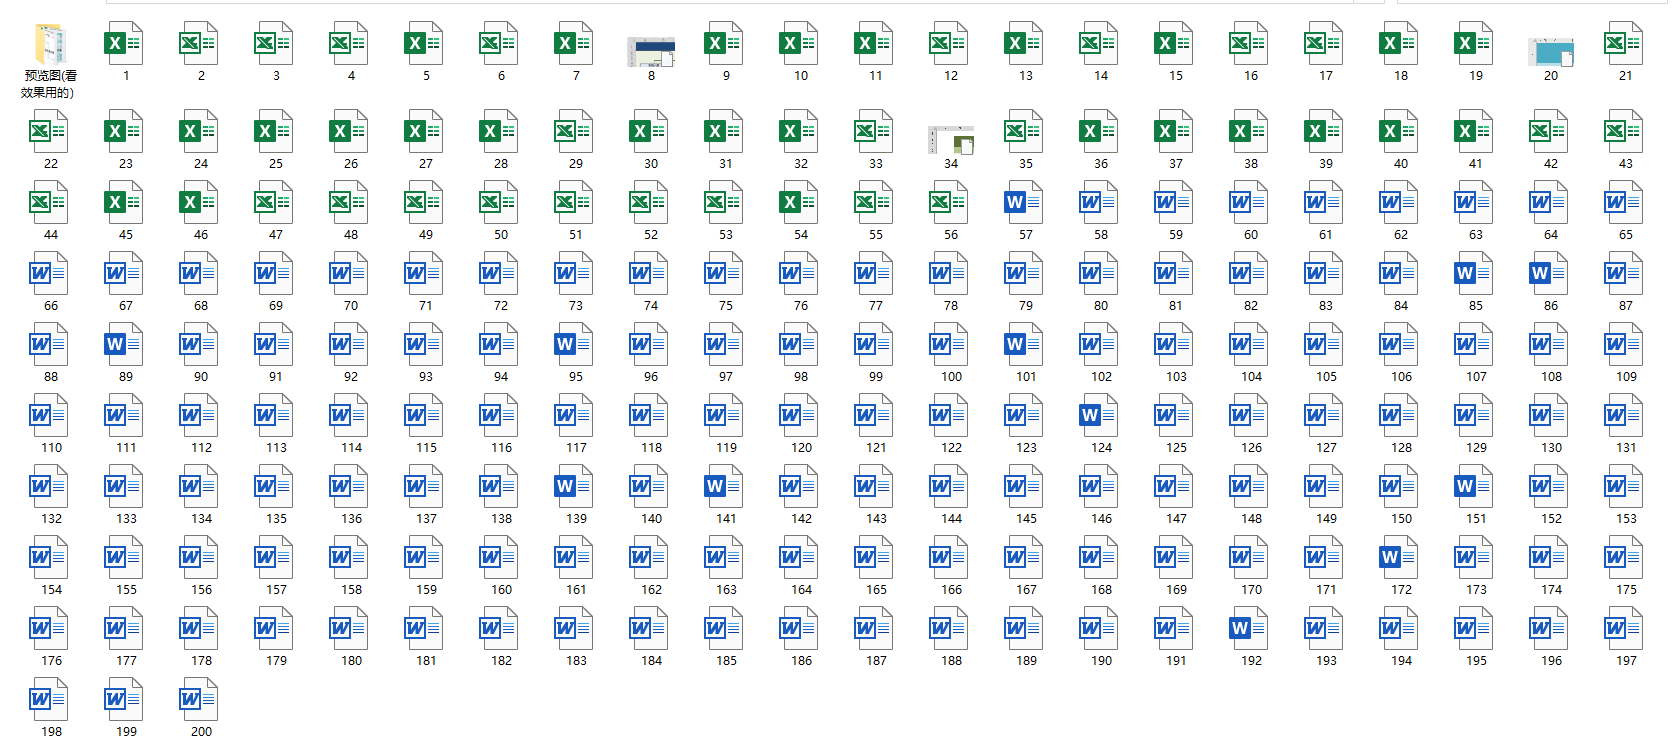Select Word document named 86
This screenshot has height=749, width=1672.
[x=1550, y=275]
